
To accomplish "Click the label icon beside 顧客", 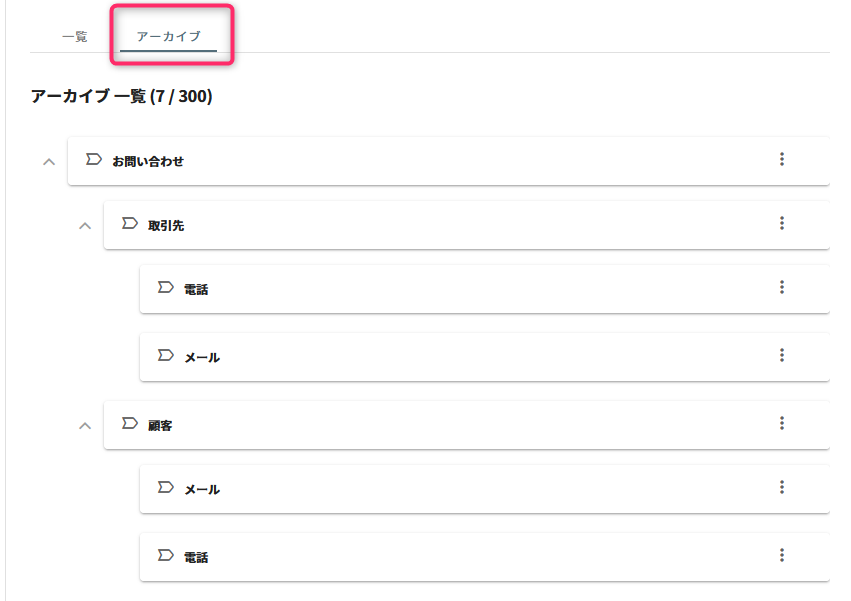I will click(130, 423).
